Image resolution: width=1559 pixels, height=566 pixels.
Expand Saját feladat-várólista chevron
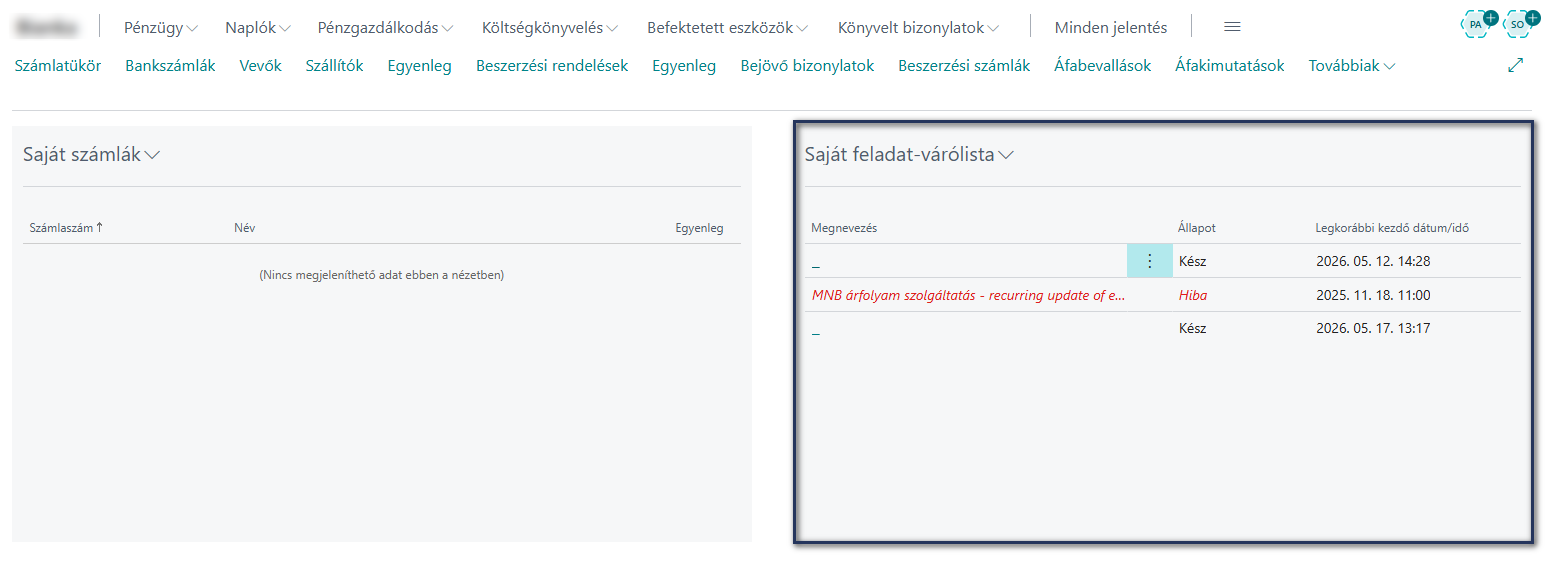tap(1006, 155)
